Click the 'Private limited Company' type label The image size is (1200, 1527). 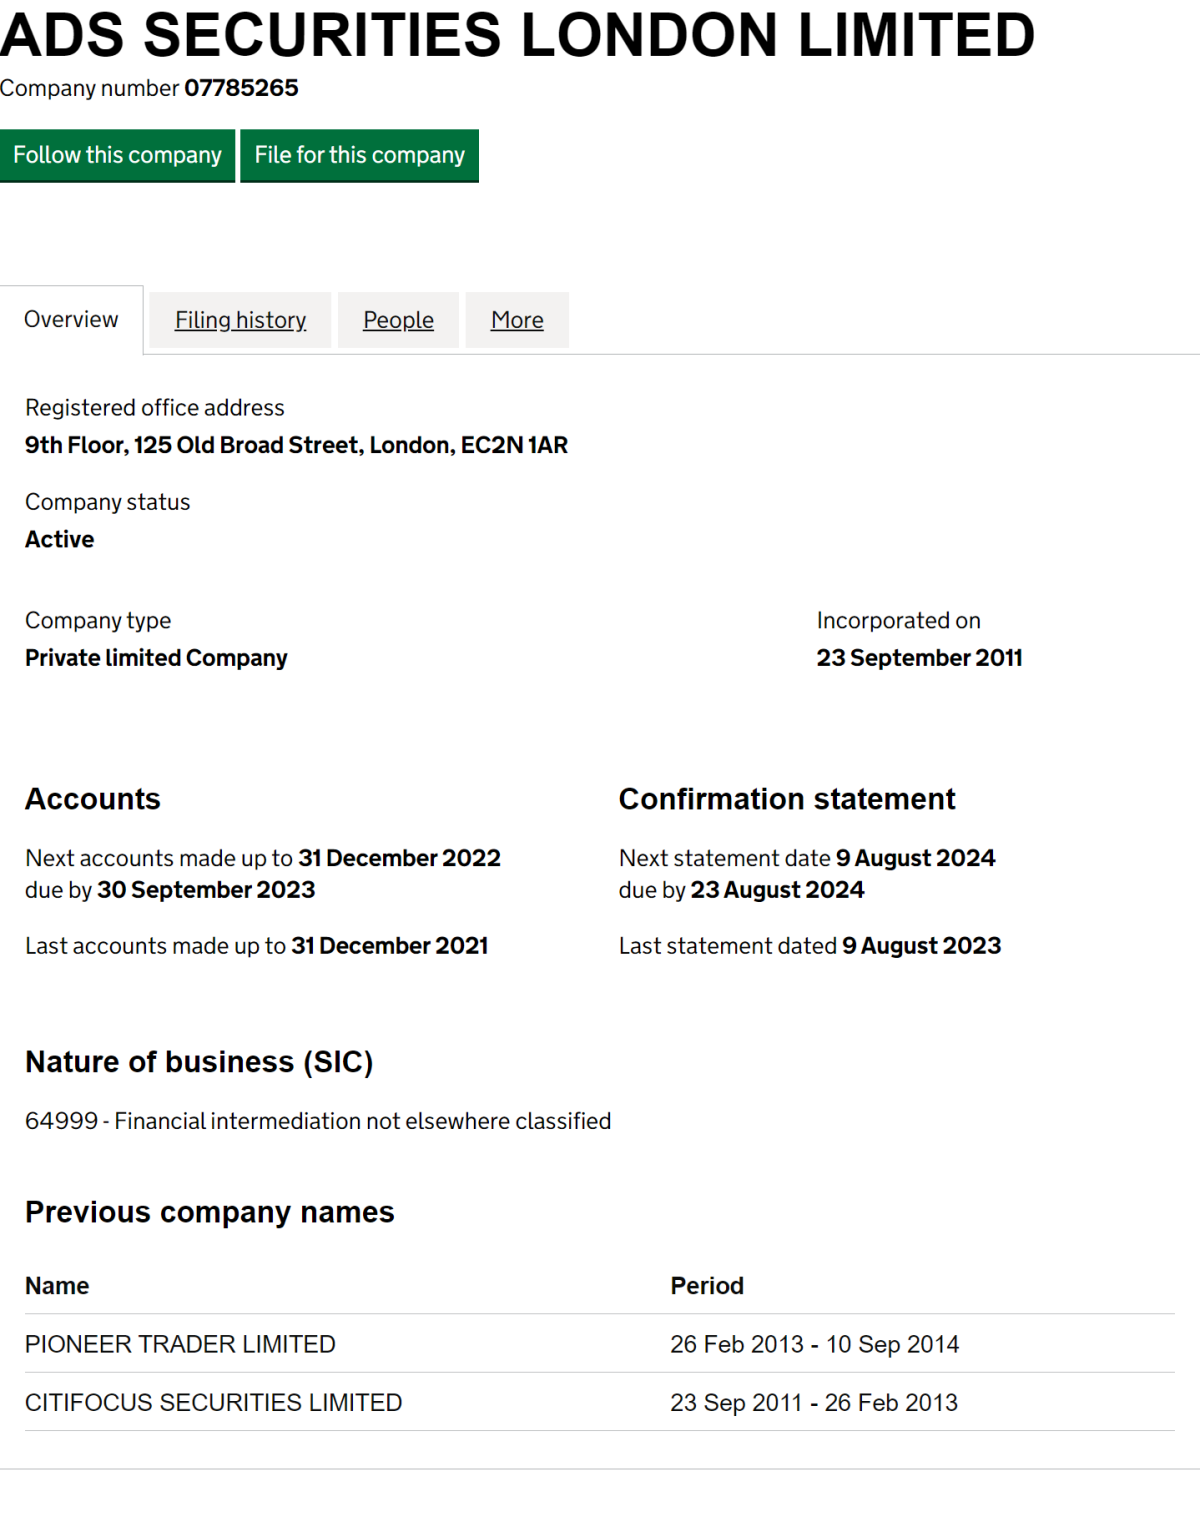point(156,657)
